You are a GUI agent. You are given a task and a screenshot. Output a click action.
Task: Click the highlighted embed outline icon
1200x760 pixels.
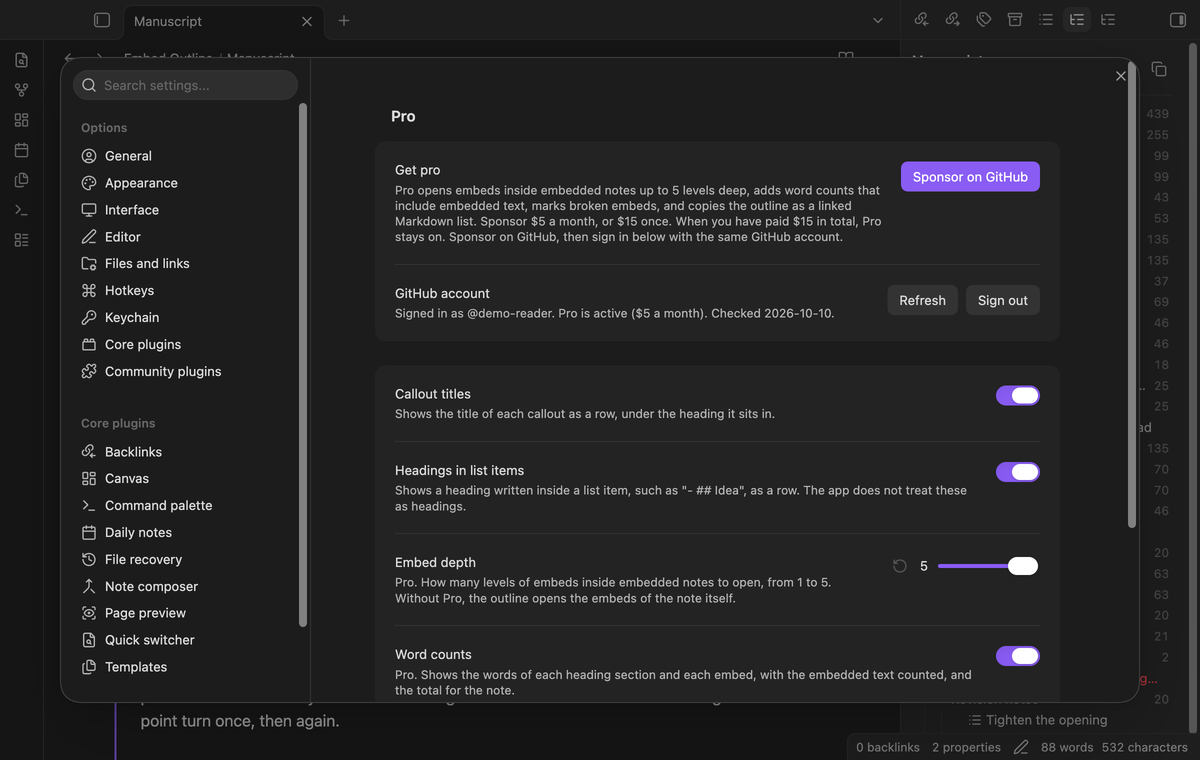tap(1077, 20)
